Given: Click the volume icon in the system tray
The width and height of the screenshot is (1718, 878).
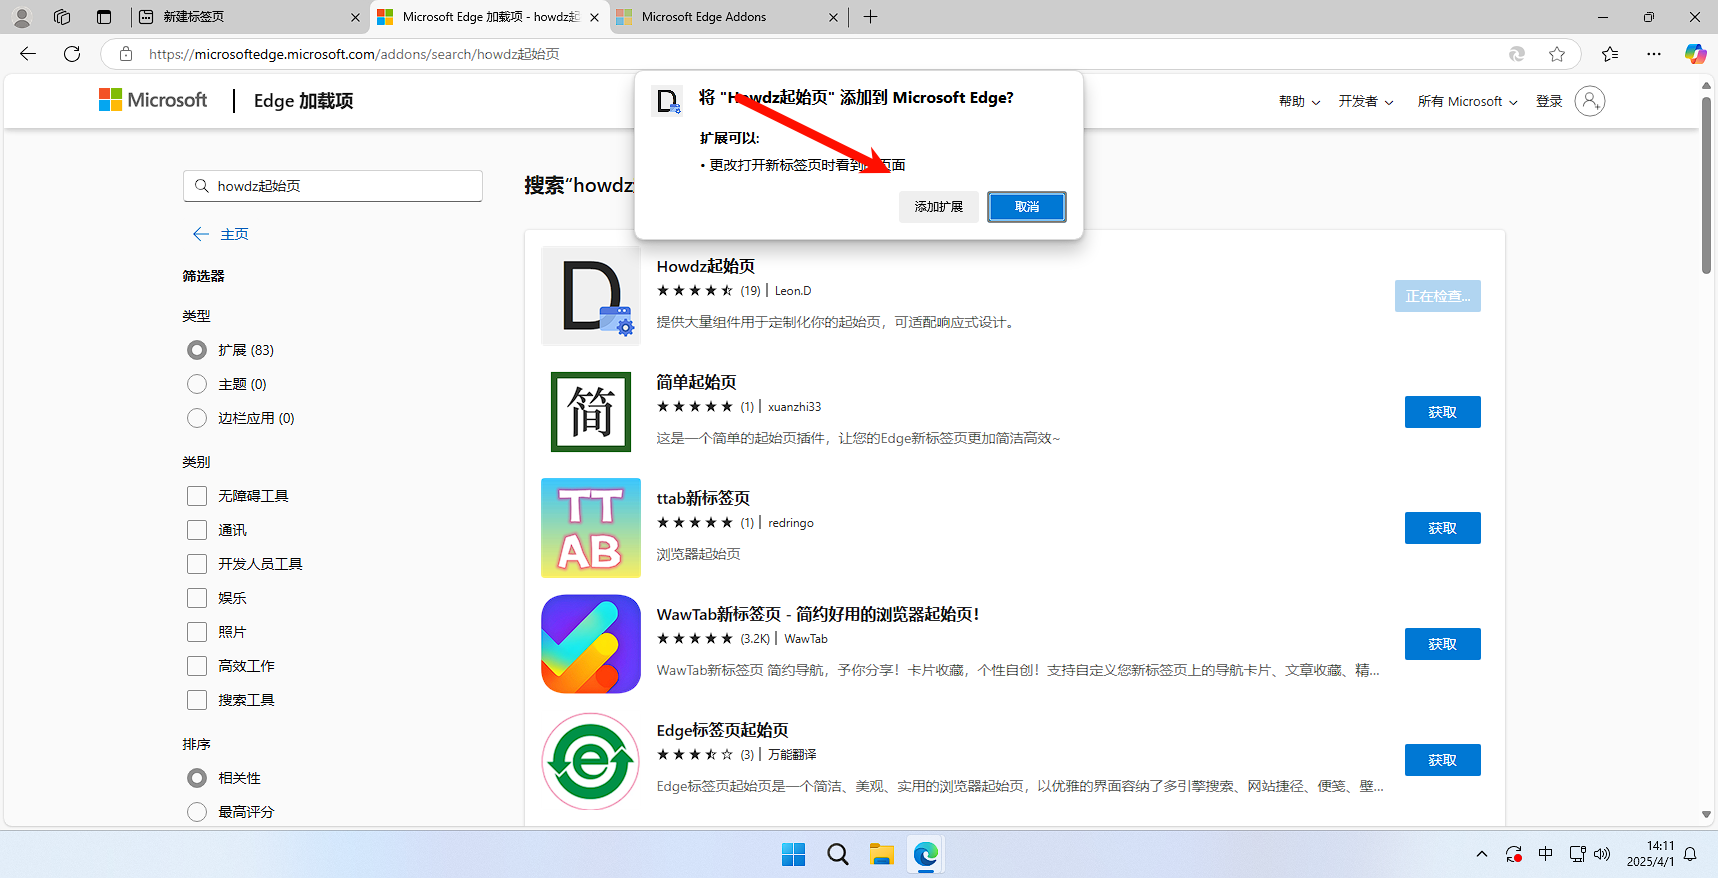Looking at the screenshot, I should tap(1602, 854).
